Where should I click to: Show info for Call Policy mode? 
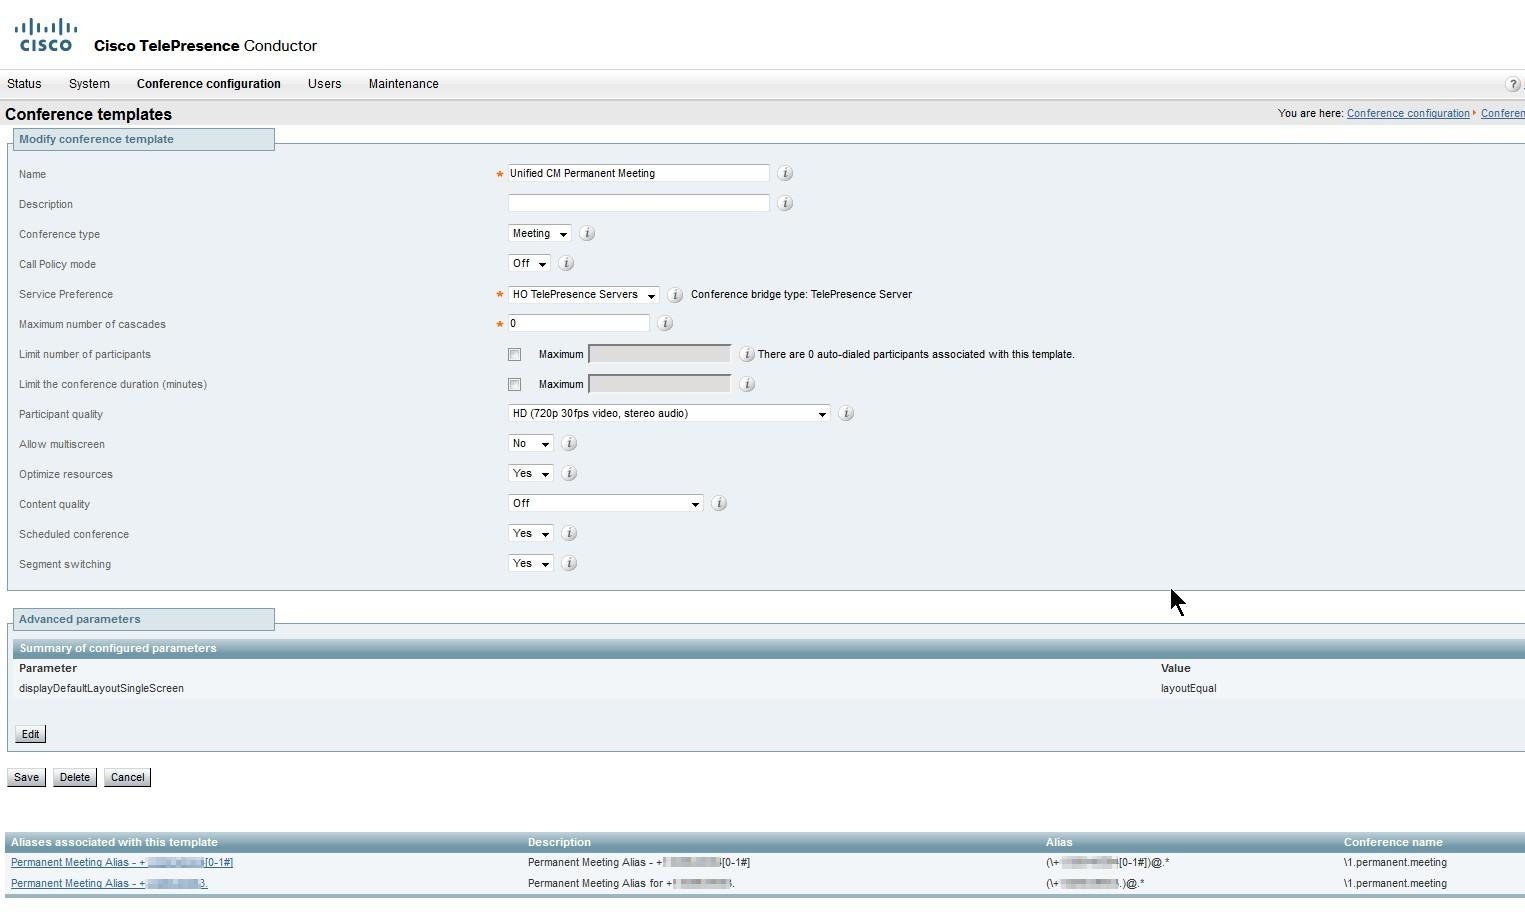pyautogui.click(x=566, y=264)
